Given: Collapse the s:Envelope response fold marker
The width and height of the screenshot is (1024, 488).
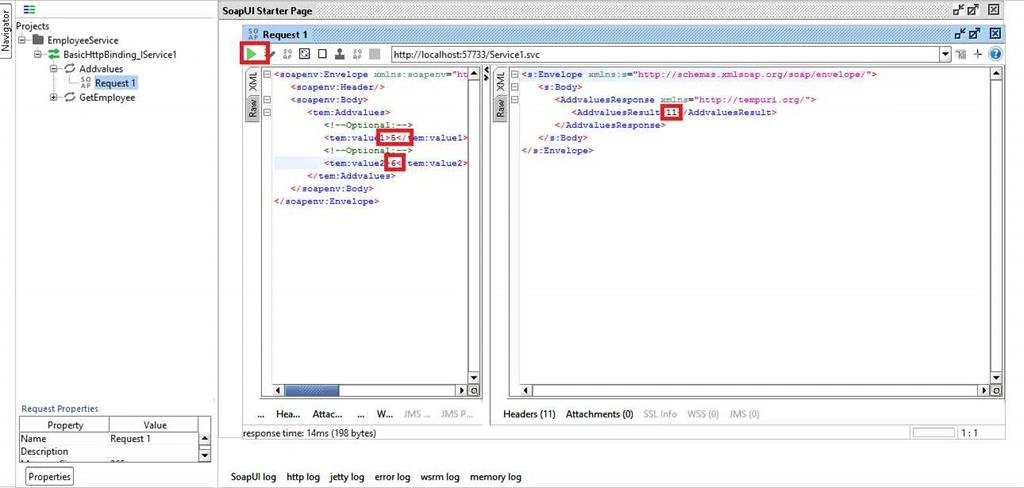Looking at the screenshot, I should [x=514, y=74].
